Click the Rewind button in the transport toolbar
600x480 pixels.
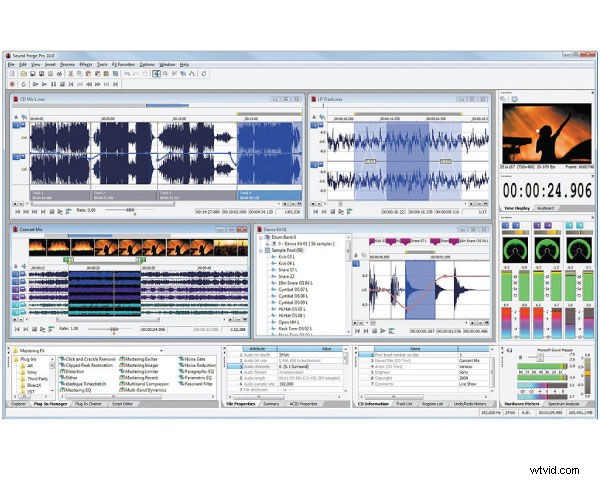89,84
